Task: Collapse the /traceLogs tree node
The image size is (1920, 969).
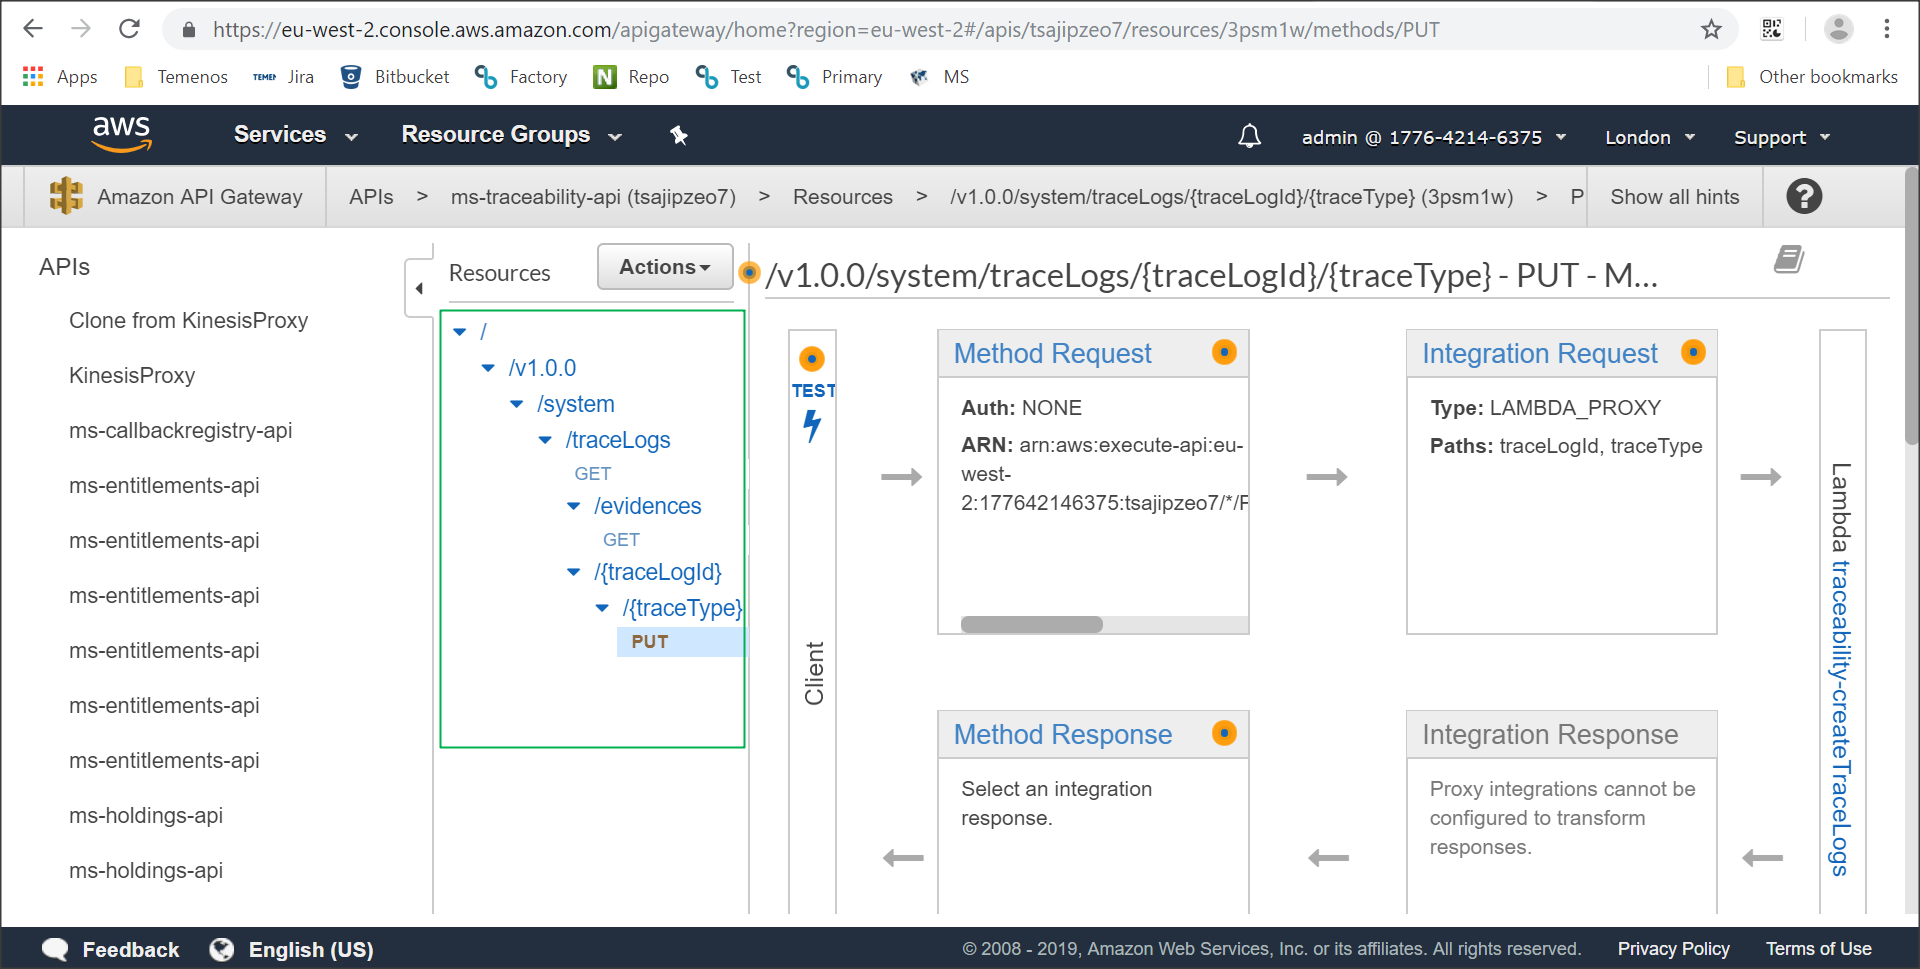Action: (x=545, y=440)
